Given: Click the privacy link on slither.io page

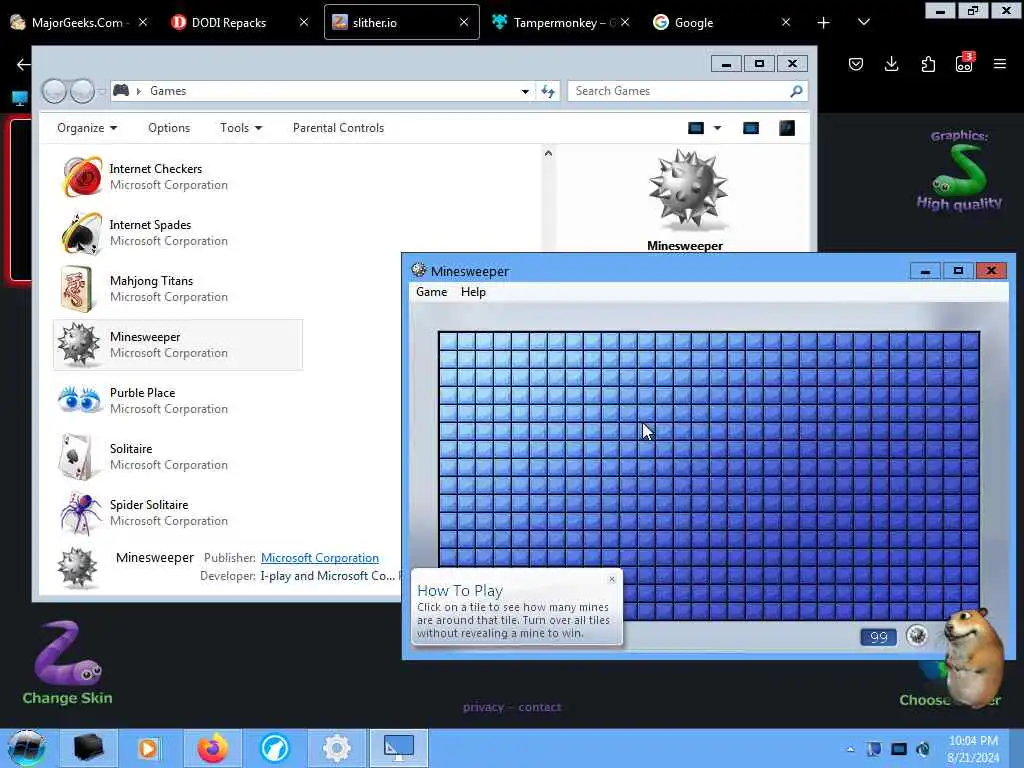Looking at the screenshot, I should click(x=483, y=707).
